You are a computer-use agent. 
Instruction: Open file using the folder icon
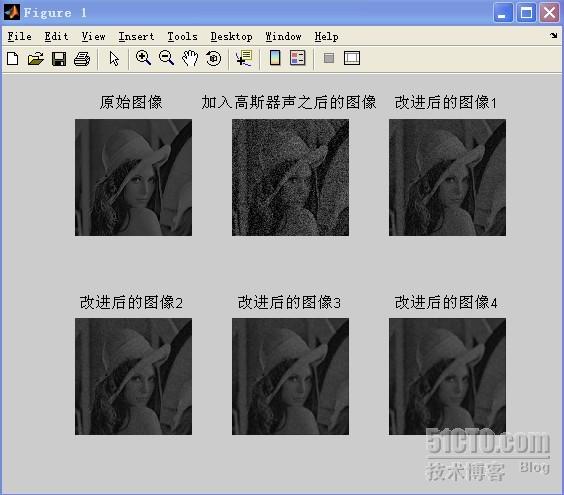point(36,58)
